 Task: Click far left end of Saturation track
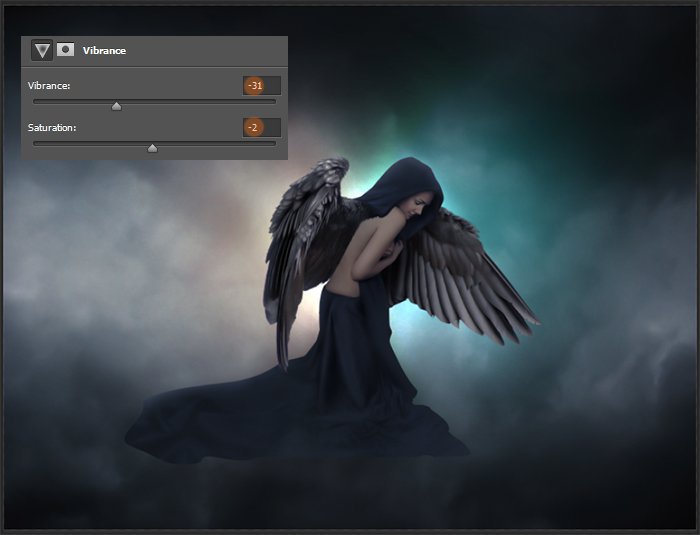[35, 143]
